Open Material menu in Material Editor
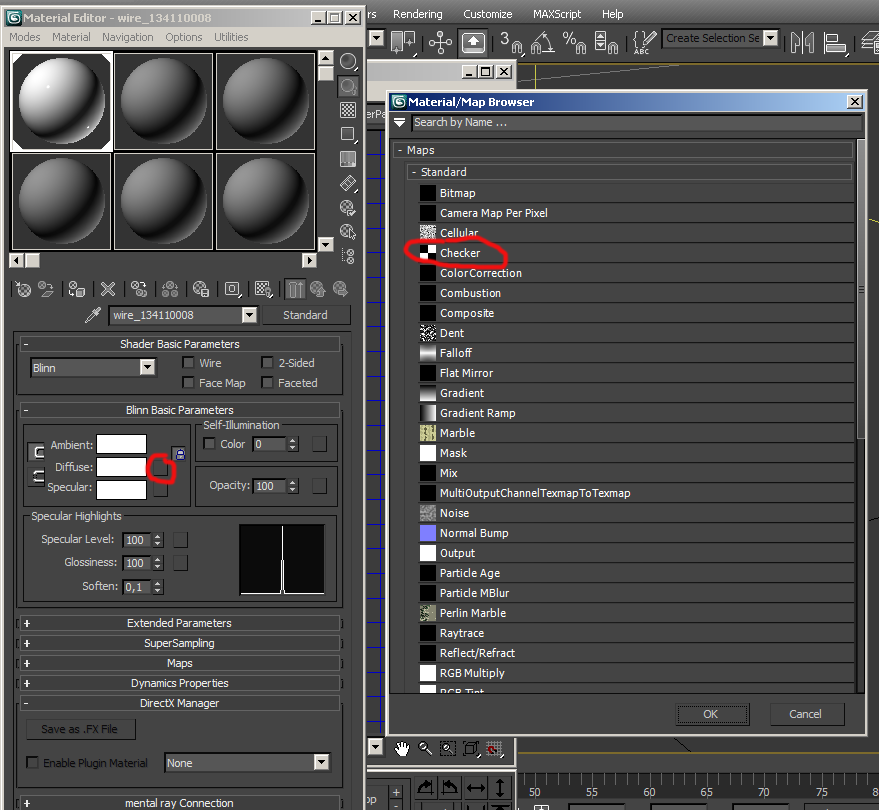 pos(71,37)
